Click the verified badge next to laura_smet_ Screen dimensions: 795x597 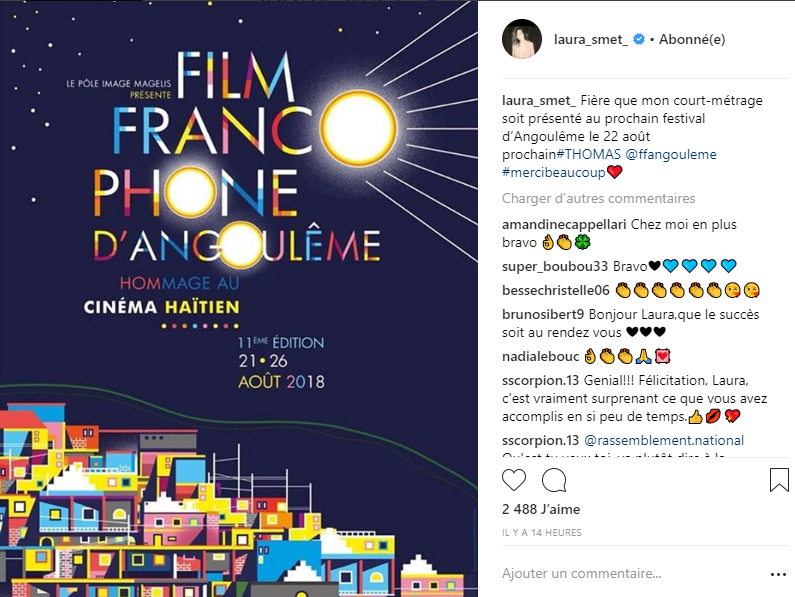point(637,40)
